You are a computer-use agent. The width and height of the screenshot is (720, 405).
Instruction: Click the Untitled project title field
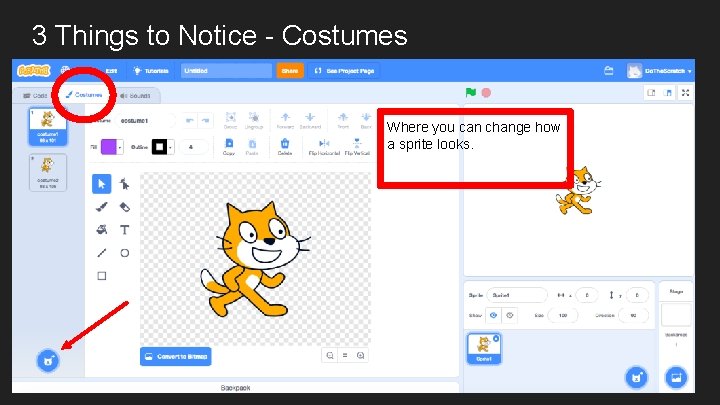[x=226, y=71]
